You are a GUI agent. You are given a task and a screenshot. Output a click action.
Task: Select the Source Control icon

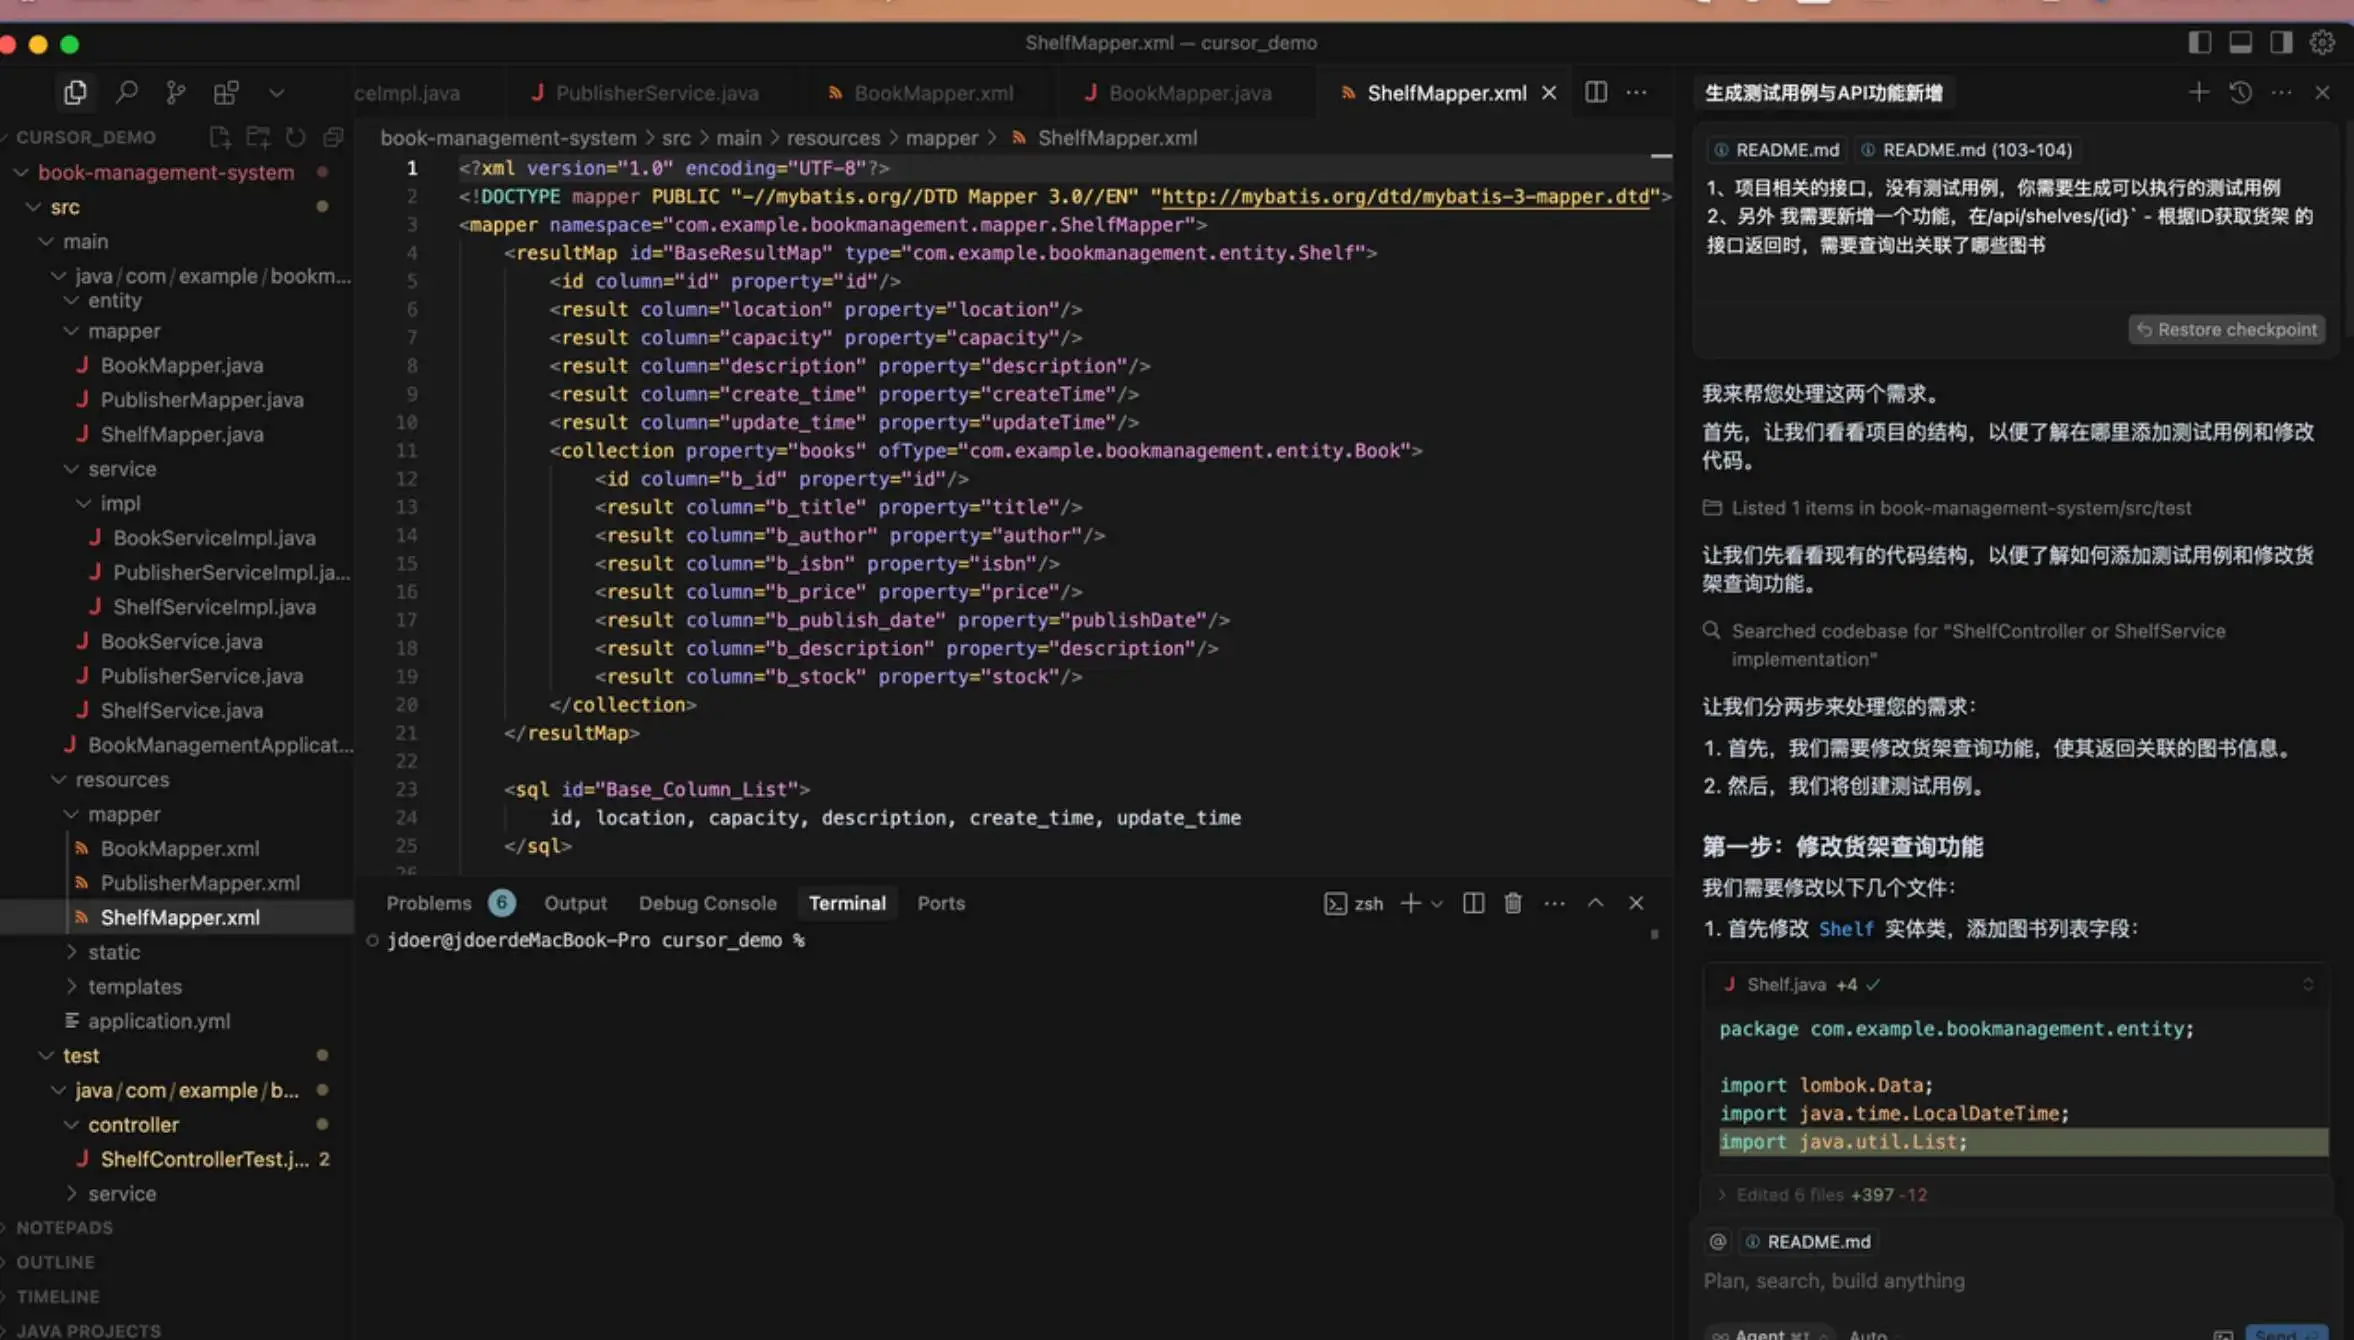pos(176,91)
